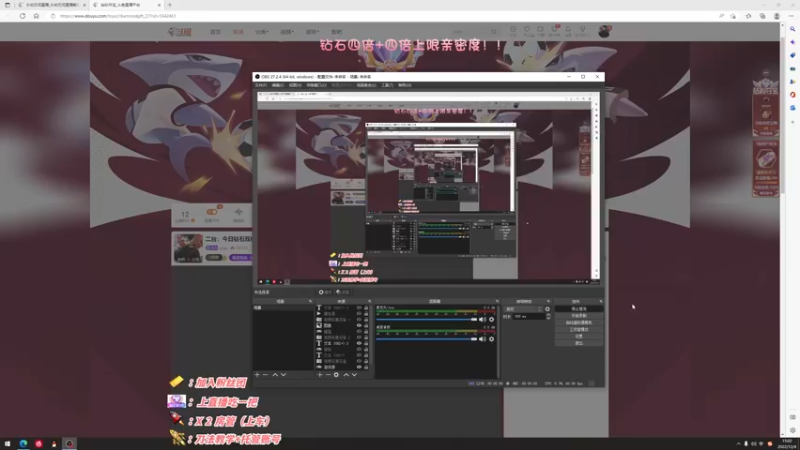The width and height of the screenshot is (800, 450).
Task: Mute the desktop audio speaker icon
Action: (x=482, y=339)
